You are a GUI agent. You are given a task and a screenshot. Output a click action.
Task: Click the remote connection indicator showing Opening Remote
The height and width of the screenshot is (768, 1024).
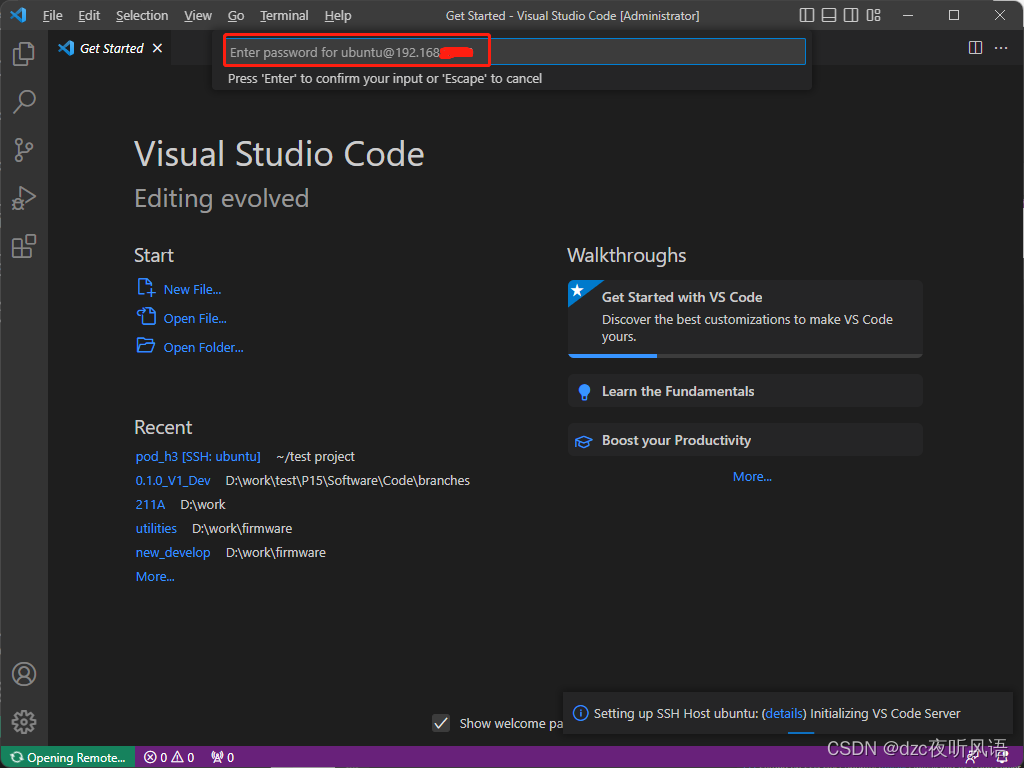(x=67, y=757)
